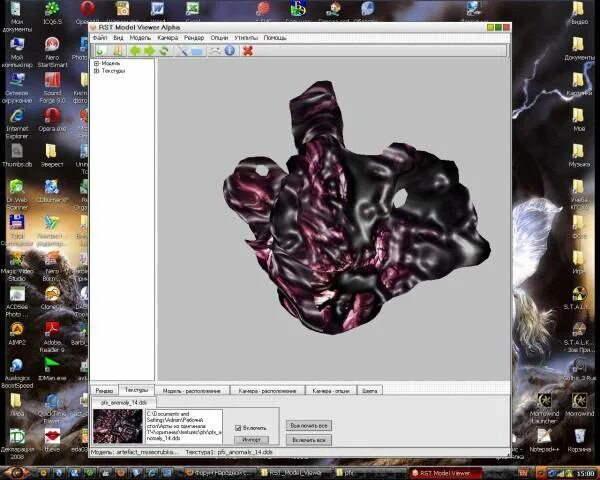Click the wireframe toolbar icon before the info icon
This screenshot has height=480, width=600.
pyautogui.click(x=215, y=51)
